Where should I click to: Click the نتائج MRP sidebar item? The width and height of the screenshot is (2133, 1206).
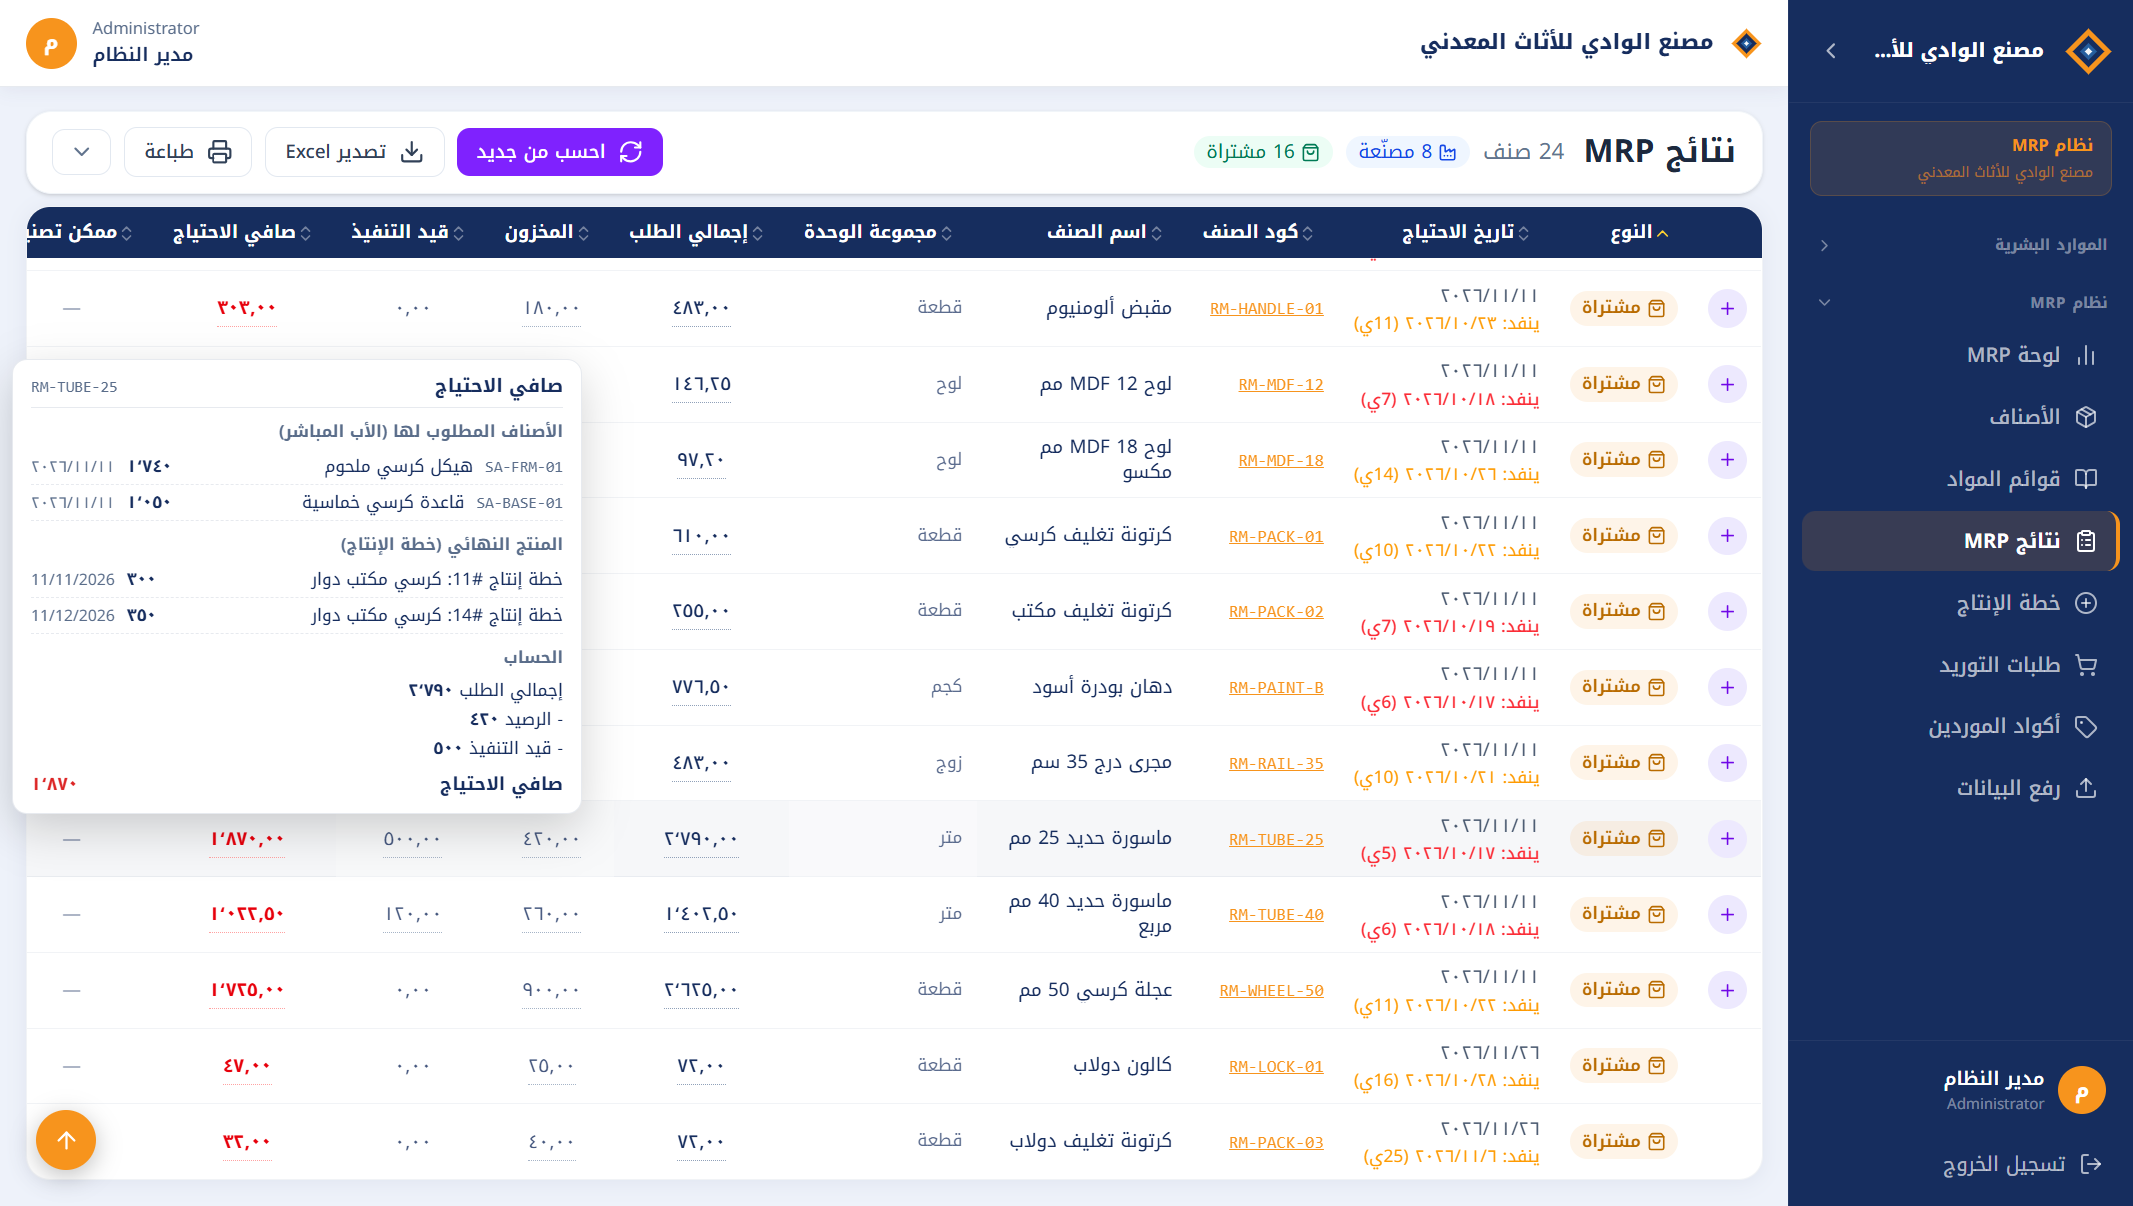coord(1960,541)
